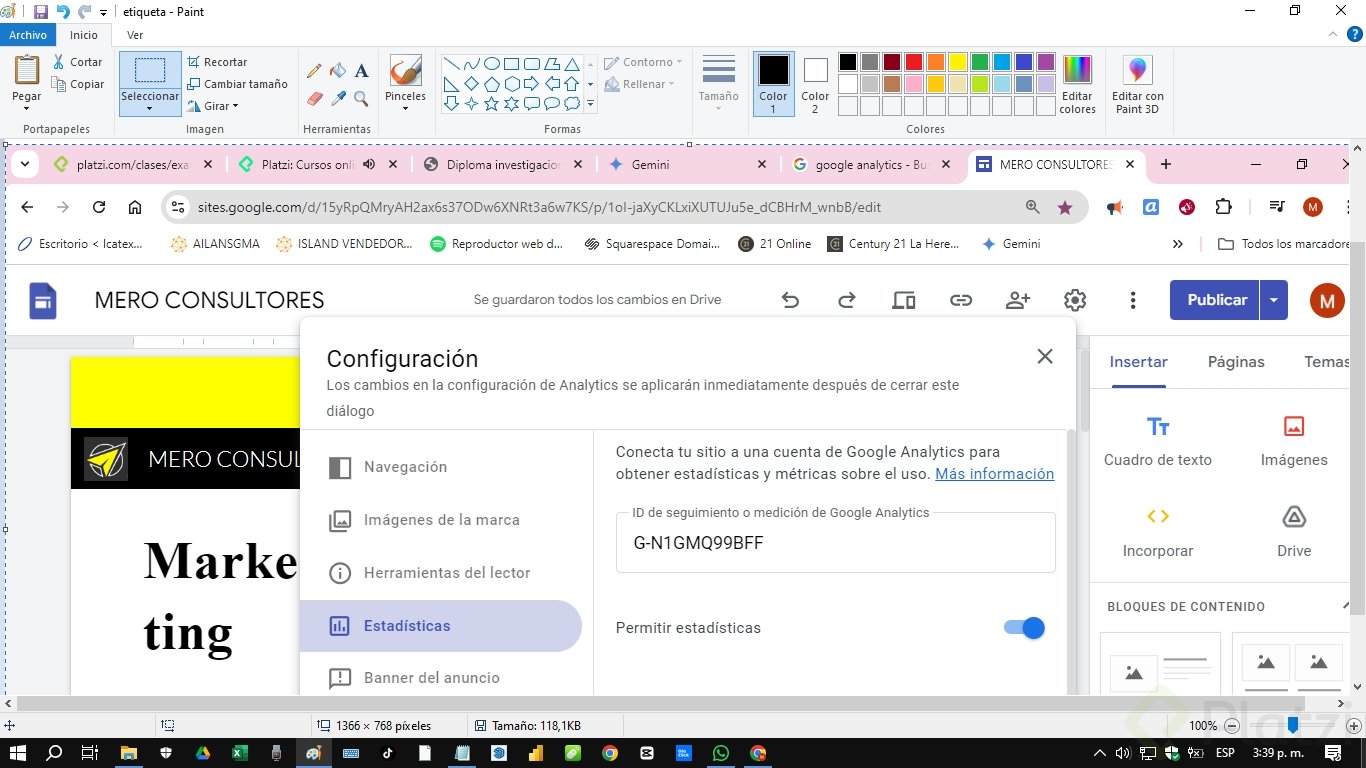The height and width of the screenshot is (768, 1366).
Task: Open the Windows Start menu
Action: [19, 753]
